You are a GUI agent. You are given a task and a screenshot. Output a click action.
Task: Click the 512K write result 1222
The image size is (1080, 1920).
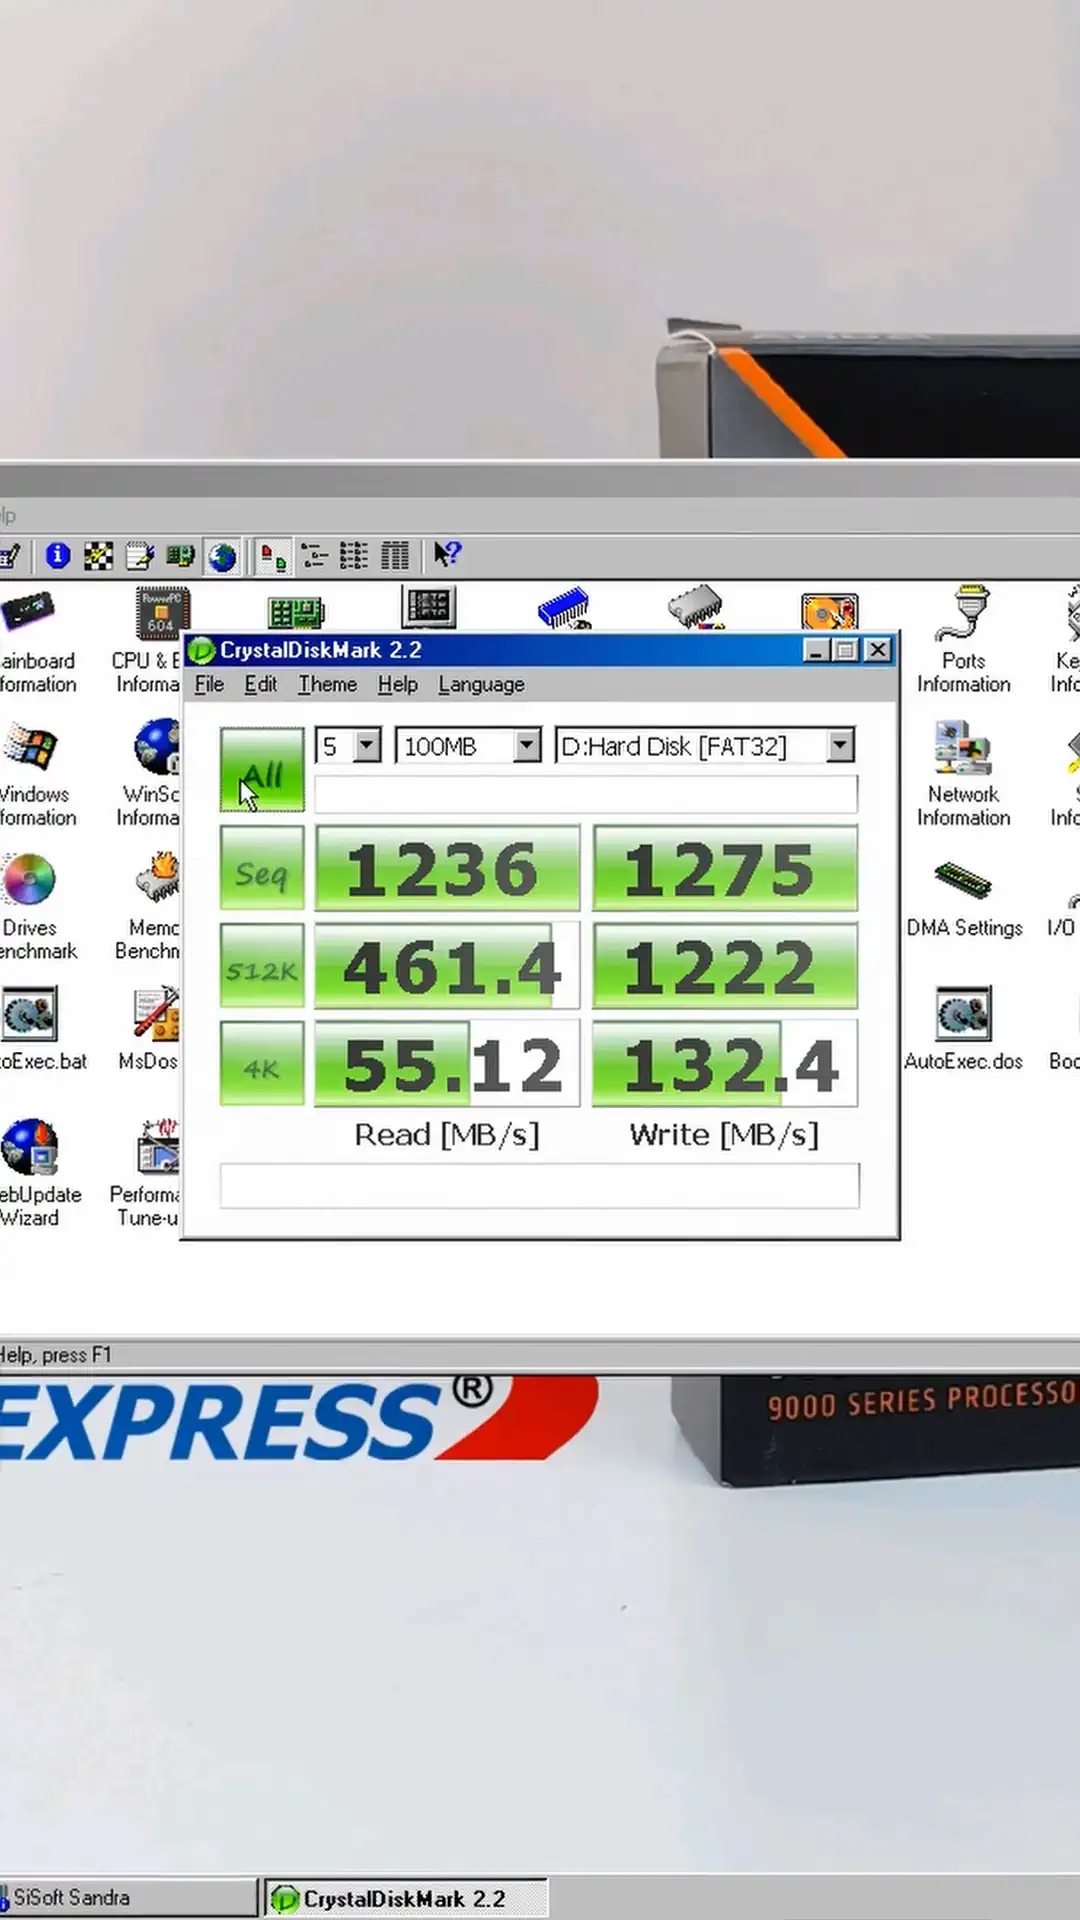725,966
